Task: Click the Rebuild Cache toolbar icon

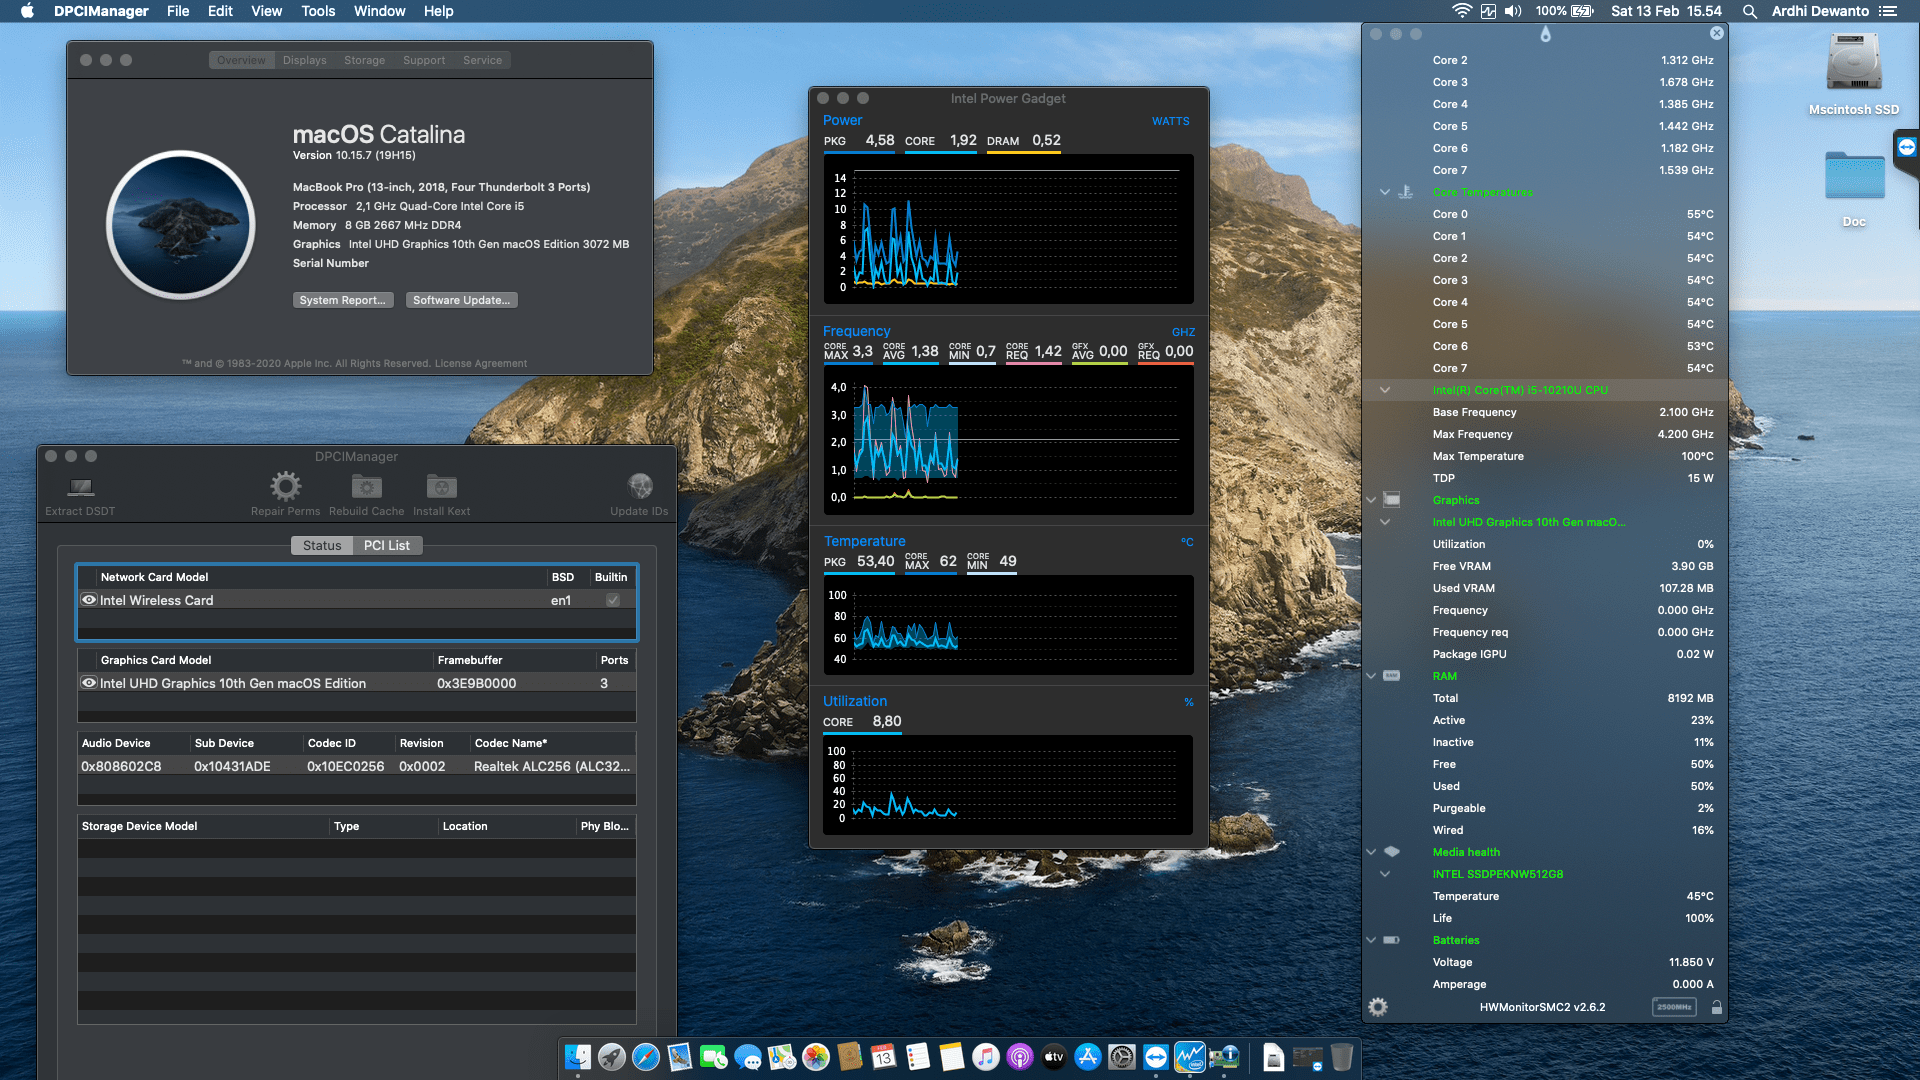Action: click(x=366, y=487)
